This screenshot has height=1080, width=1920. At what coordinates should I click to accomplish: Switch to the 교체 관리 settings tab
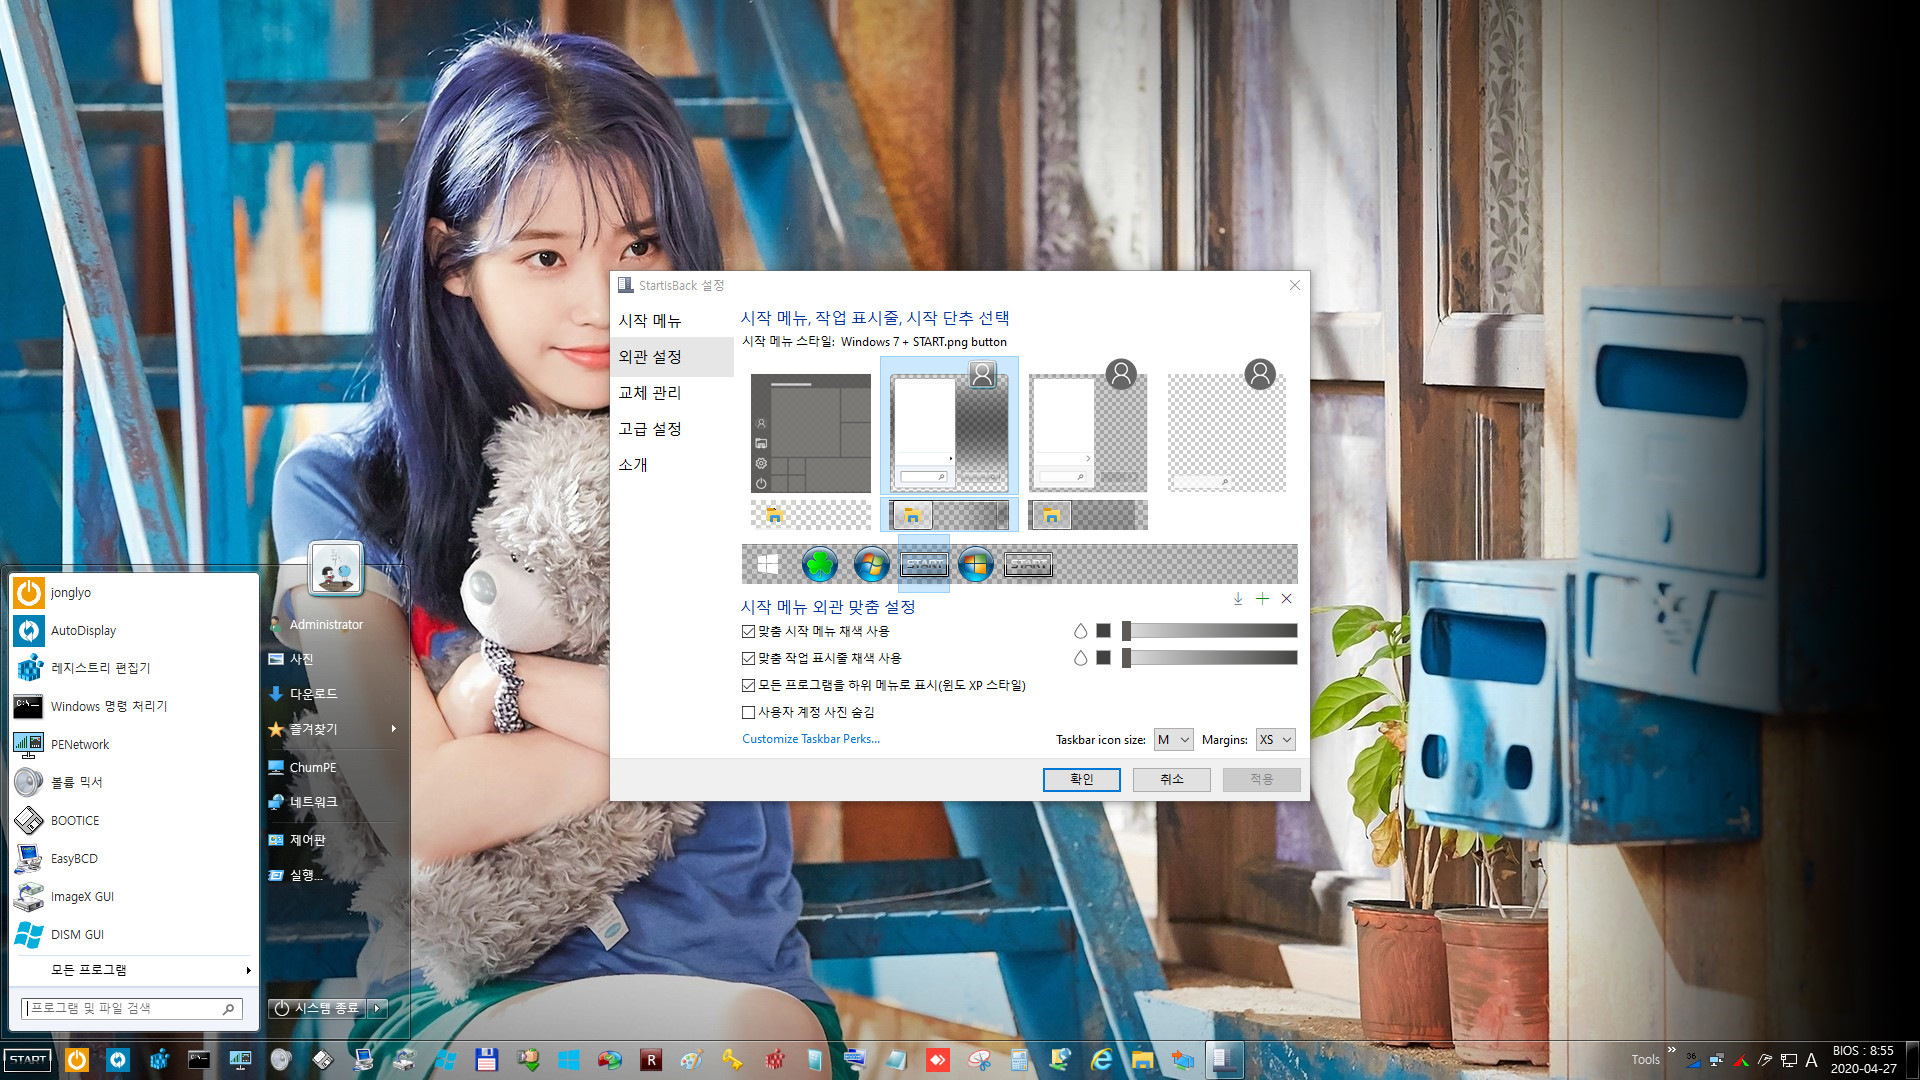672,393
